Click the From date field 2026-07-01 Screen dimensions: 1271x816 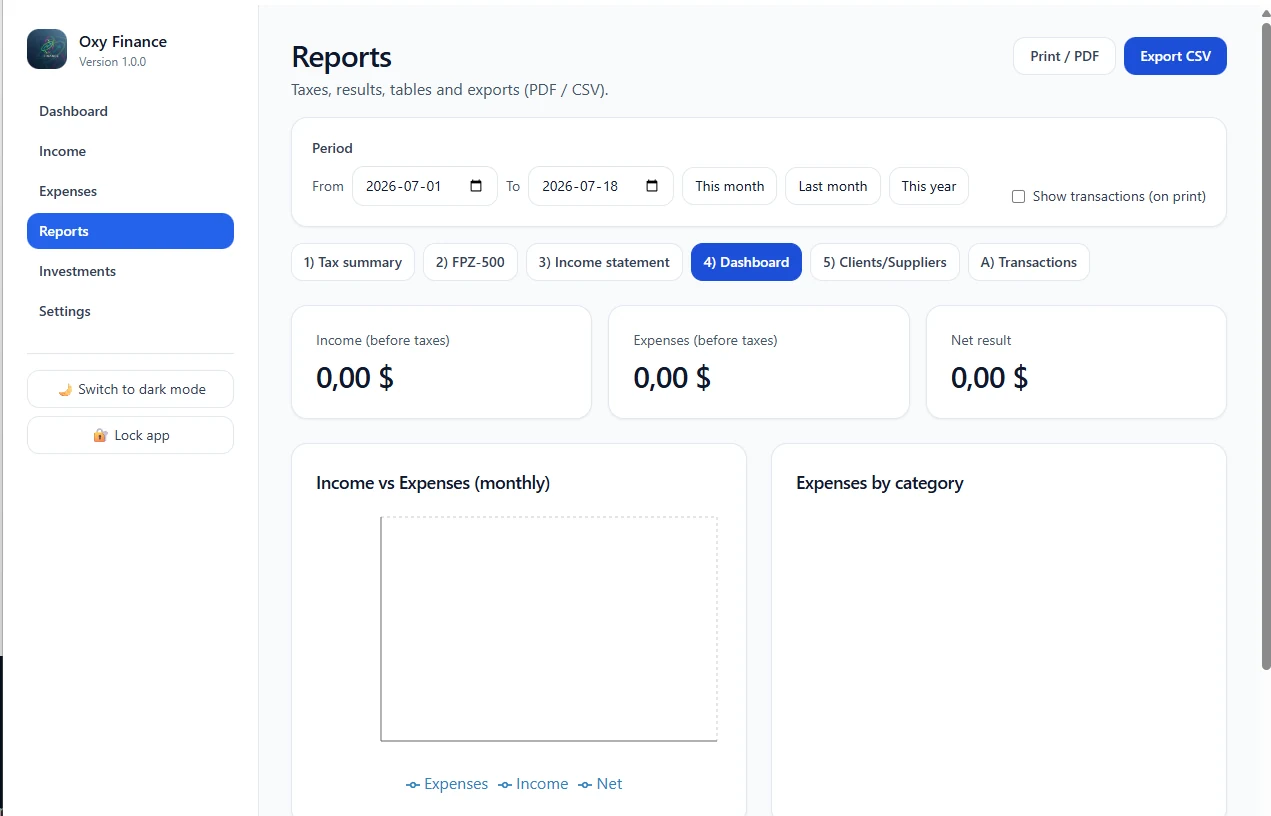[x=425, y=186]
